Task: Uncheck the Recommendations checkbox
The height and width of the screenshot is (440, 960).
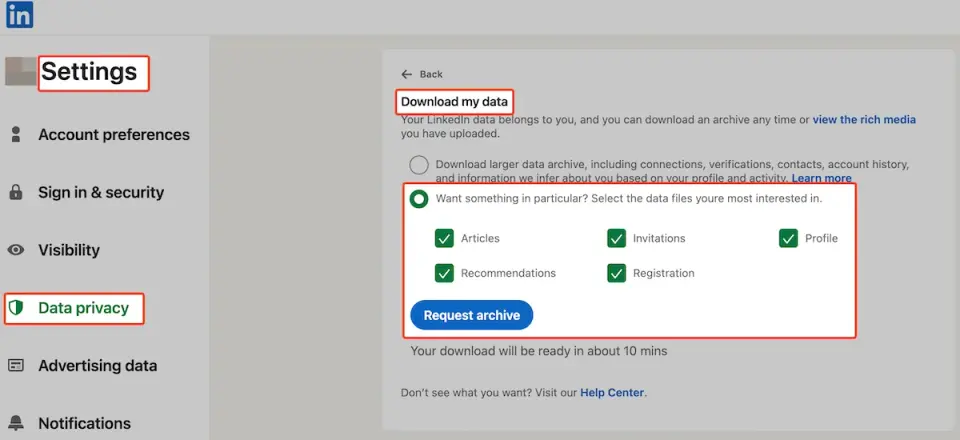Action: tap(444, 273)
